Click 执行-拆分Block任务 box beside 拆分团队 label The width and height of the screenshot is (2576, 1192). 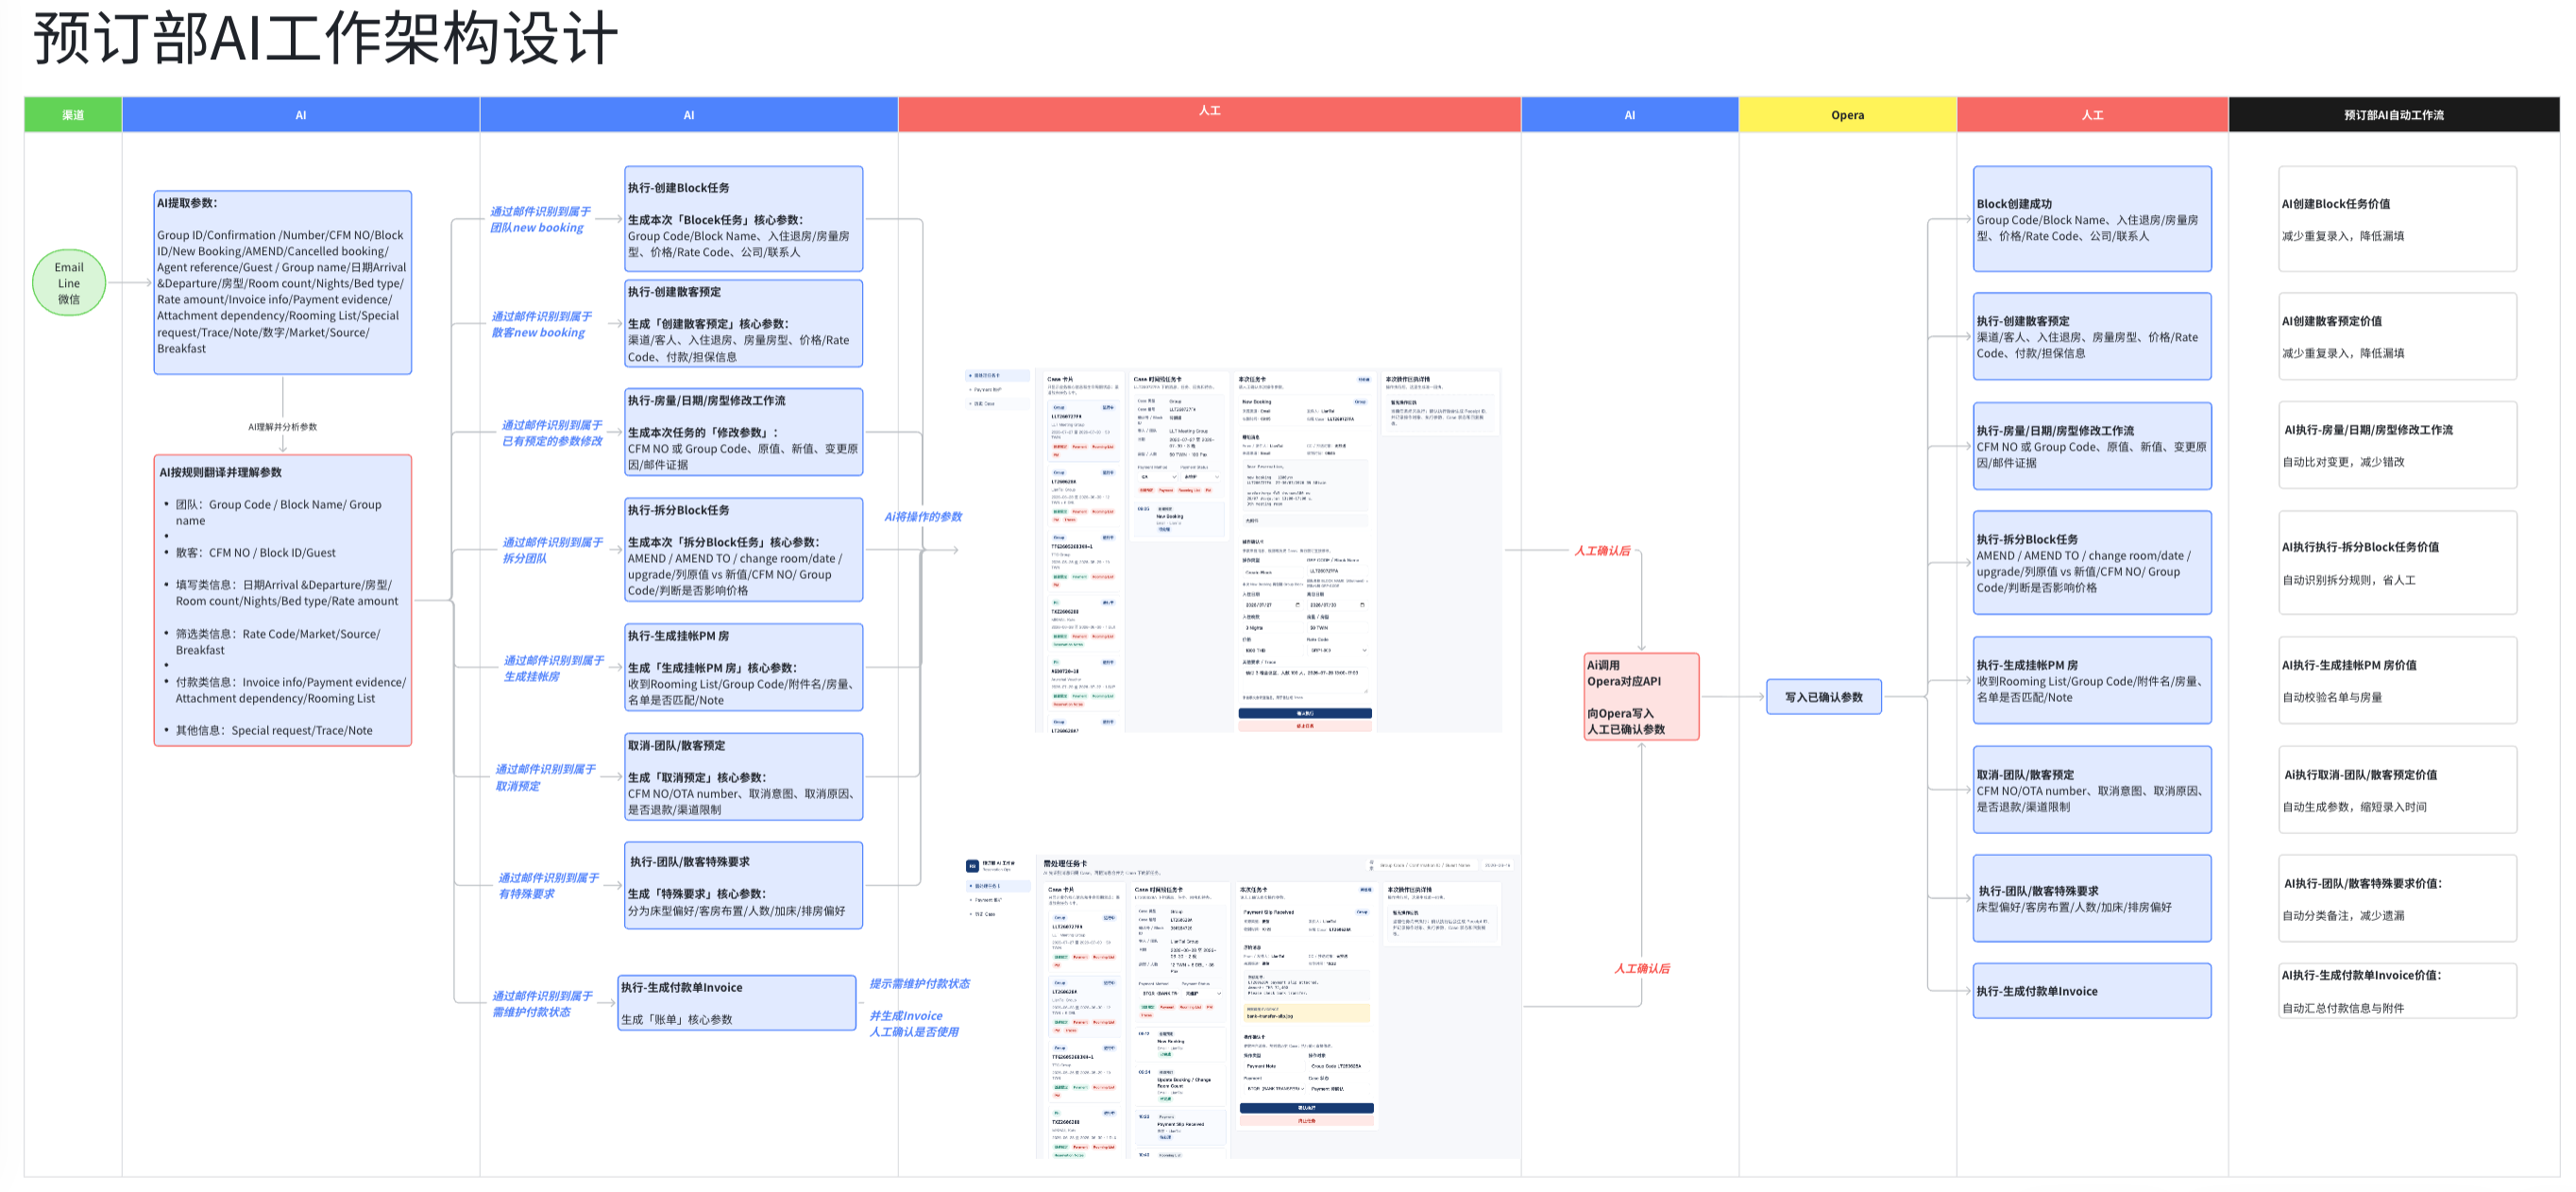pos(744,550)
